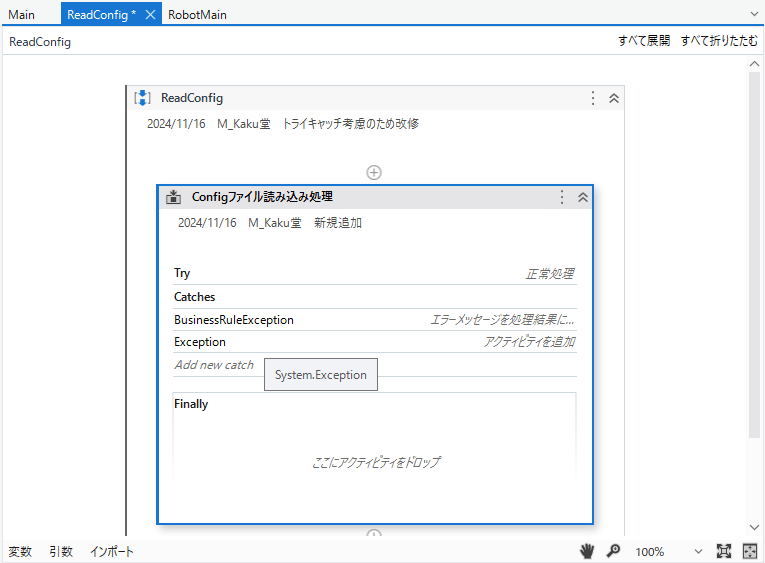
Task: Open the 引数 panel
Action: (61, 552)
